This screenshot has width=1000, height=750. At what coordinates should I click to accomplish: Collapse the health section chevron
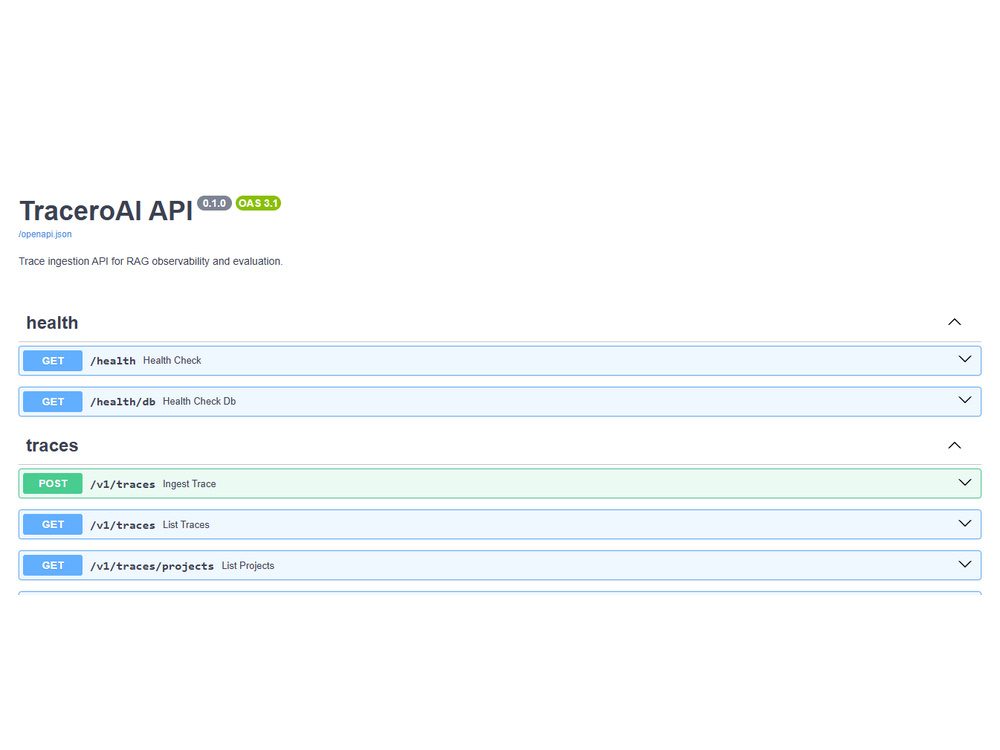tap(954, 322)
